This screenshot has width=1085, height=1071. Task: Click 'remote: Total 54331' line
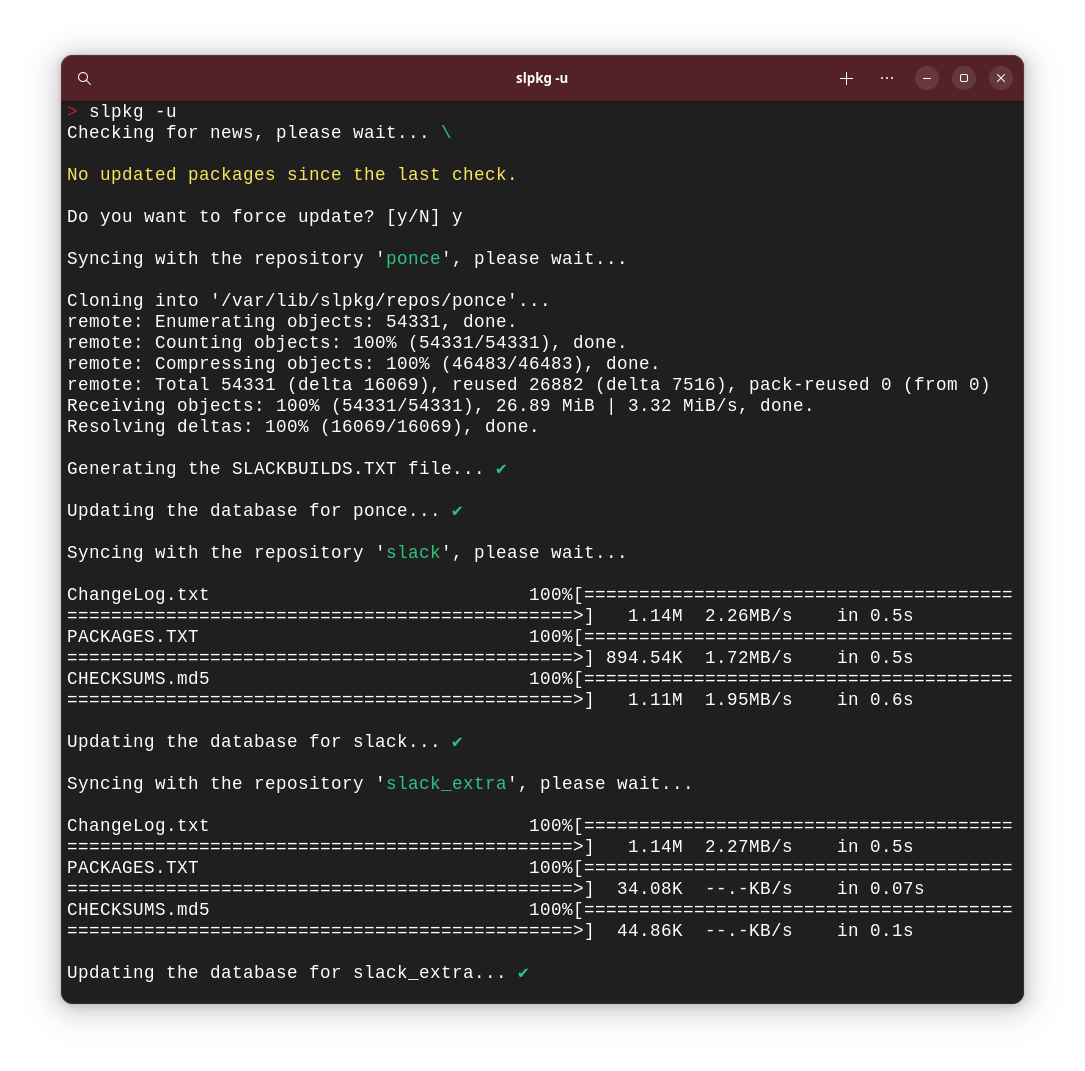[528, 385]
